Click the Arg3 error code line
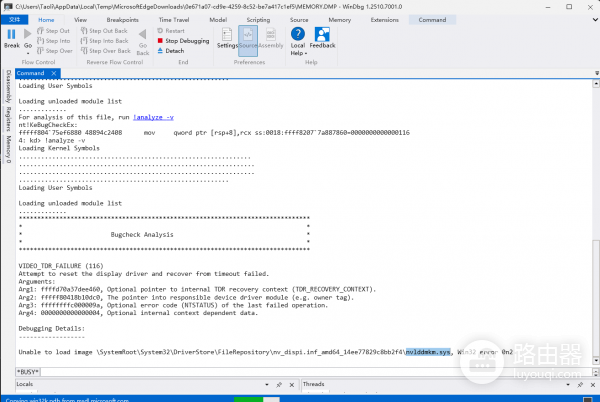The height and width of the screenshot is (402, 600). (x=173, y=305)
